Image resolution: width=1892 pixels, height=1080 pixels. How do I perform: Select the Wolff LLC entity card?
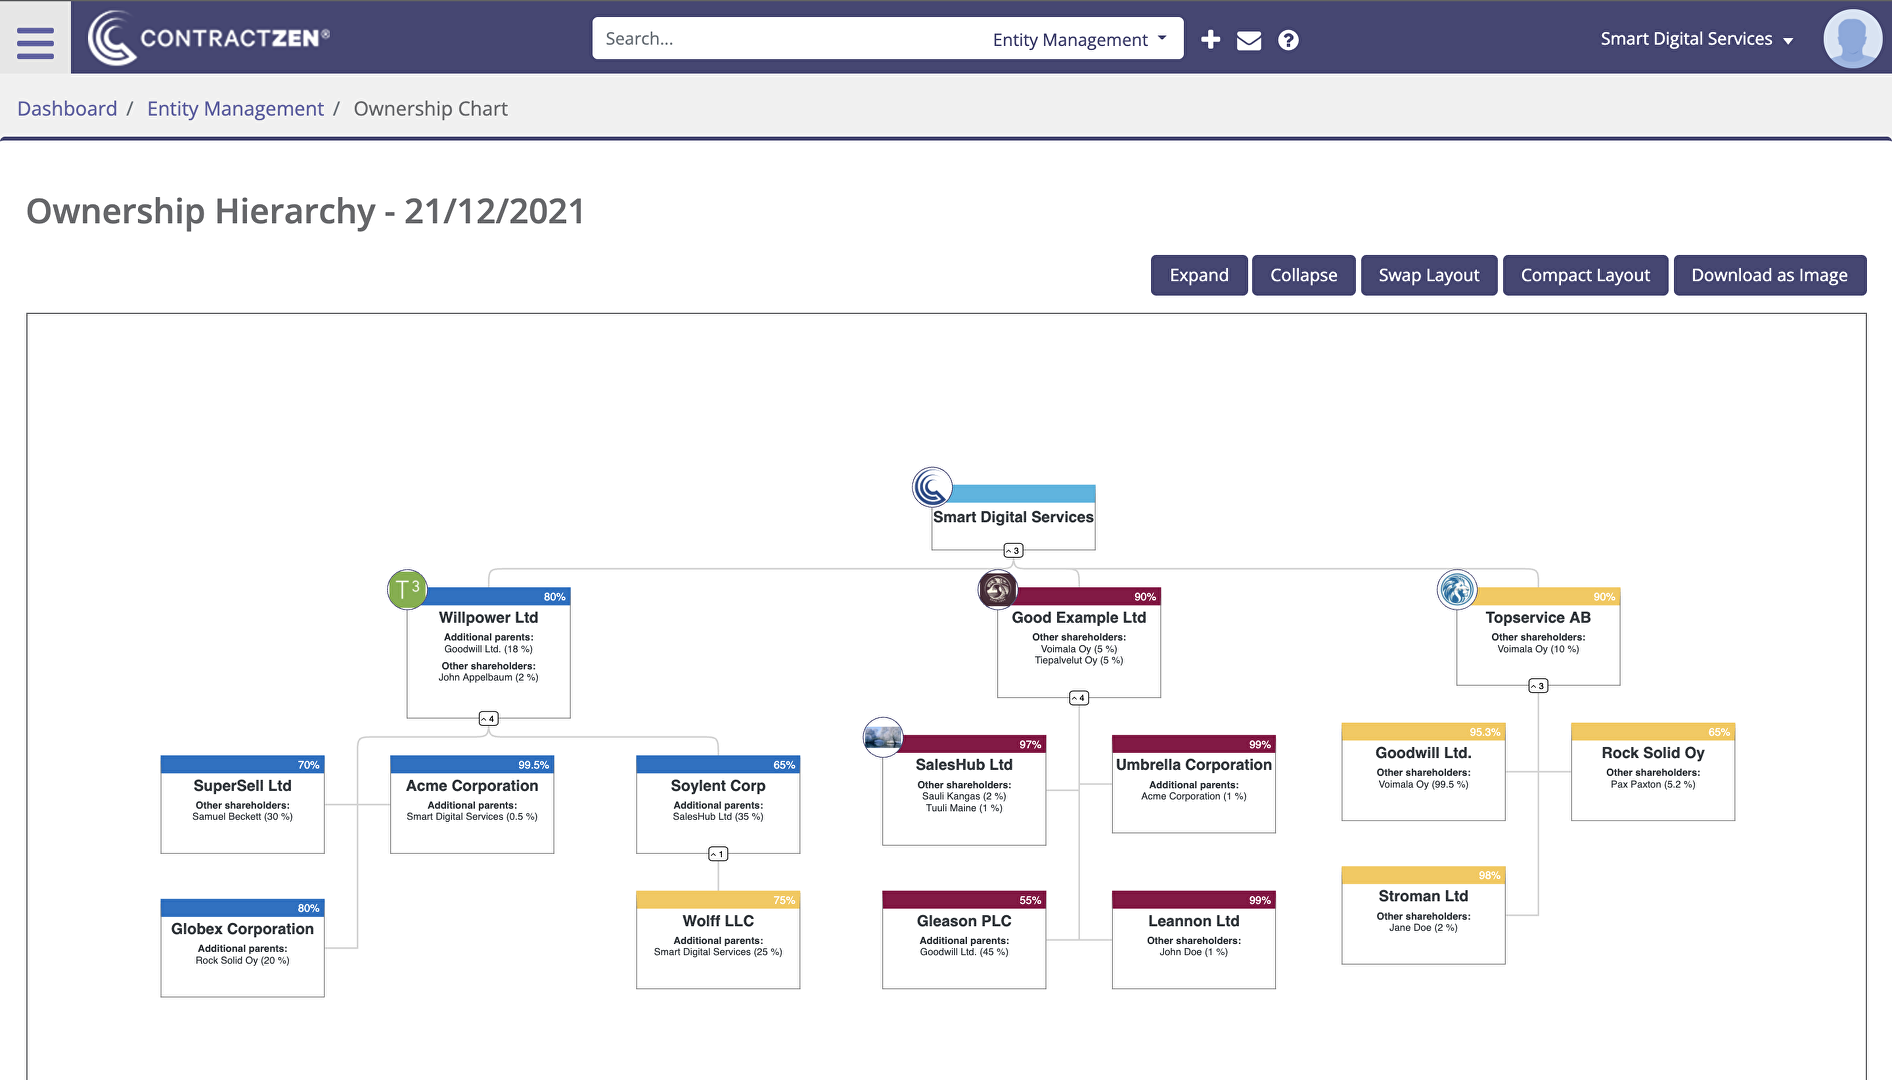point(718,940)
